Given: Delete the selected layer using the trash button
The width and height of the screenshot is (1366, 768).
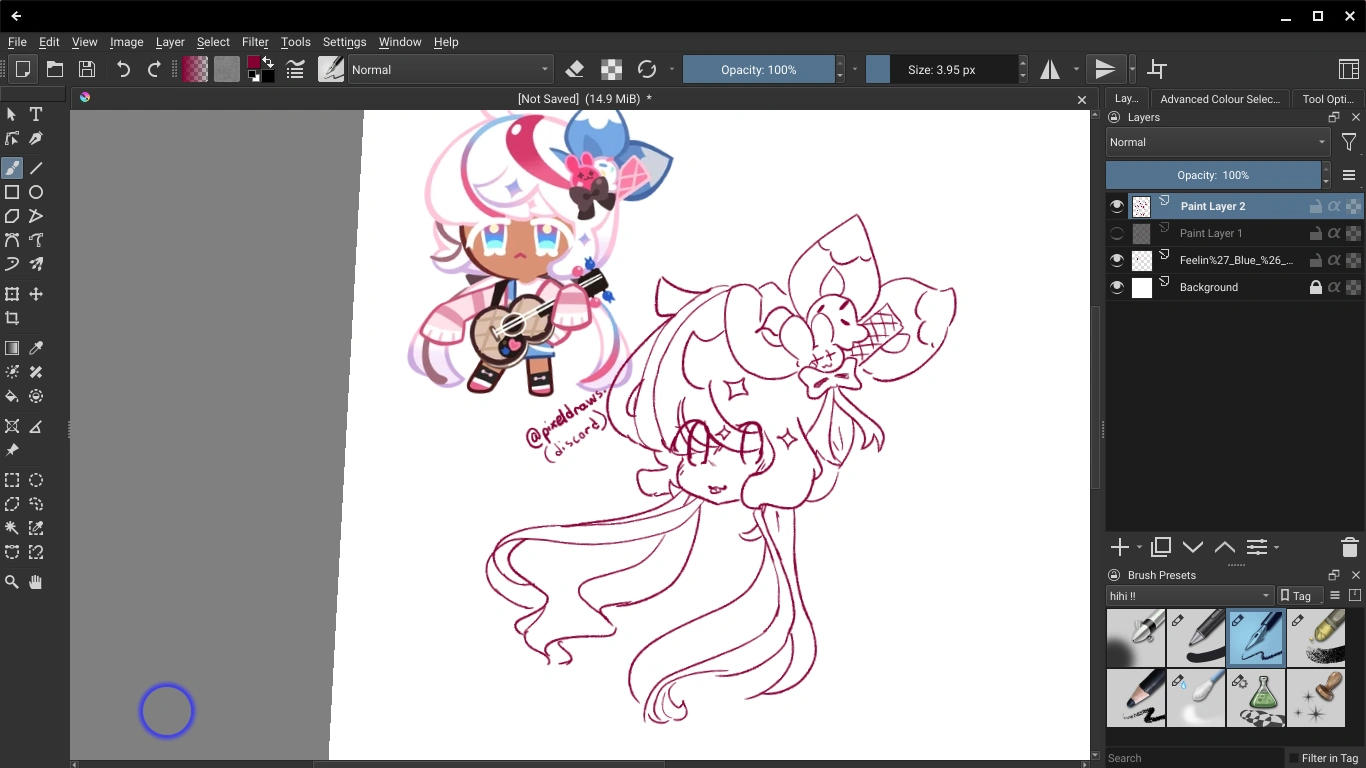Looking at the screenshot, I should (1349, 547).
